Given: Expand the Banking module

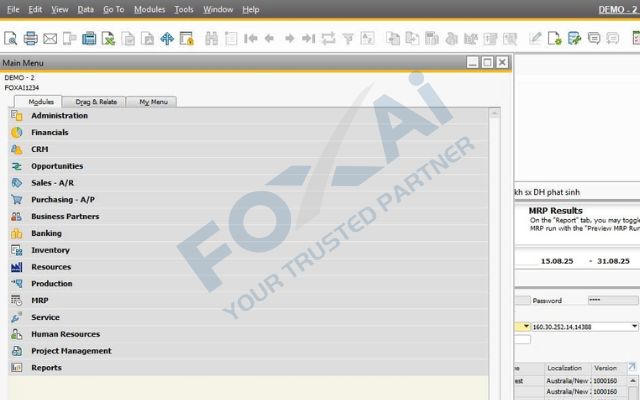Looking at the screenshot, I should 248,233.
